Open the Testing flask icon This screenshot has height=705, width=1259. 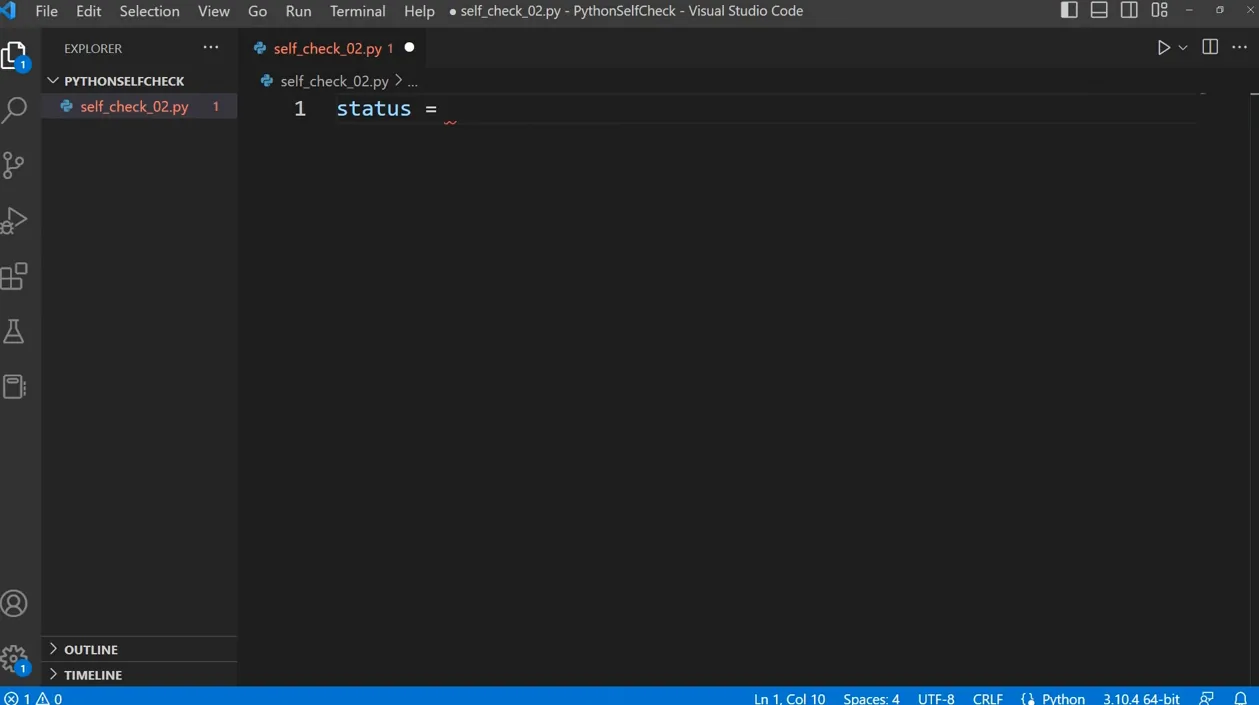tap(14, 331)
